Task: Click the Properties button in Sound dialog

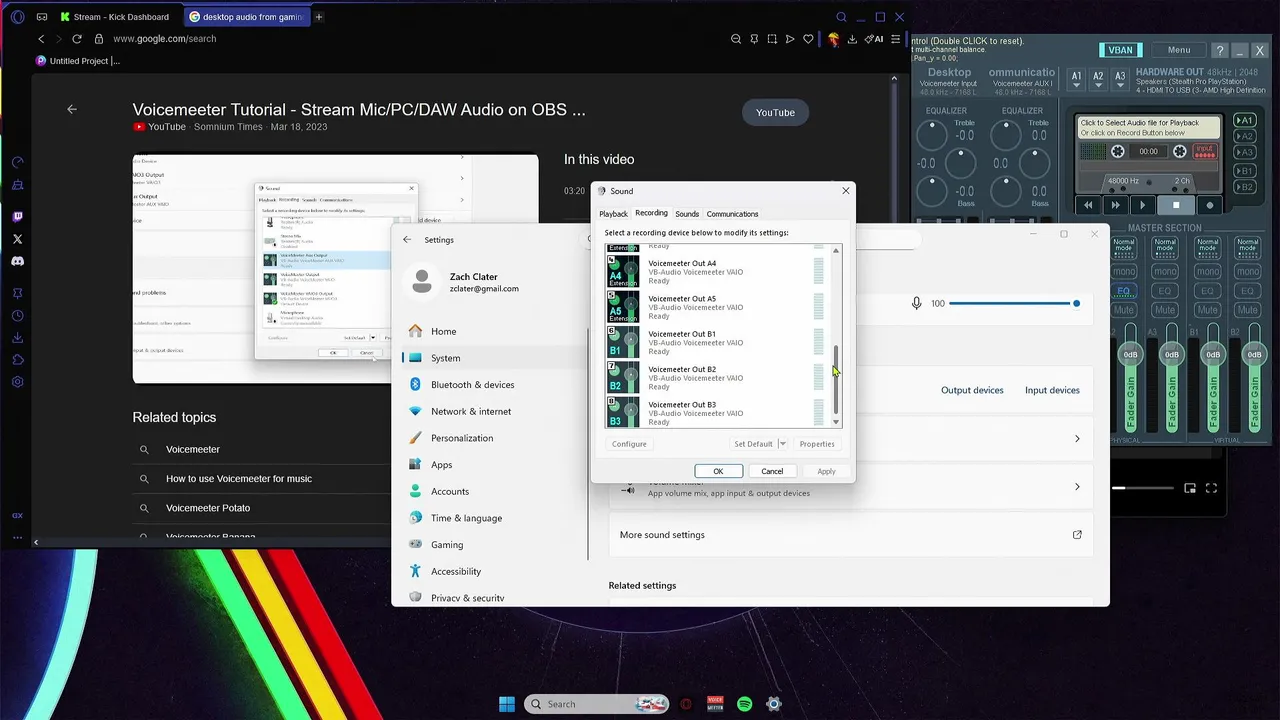Action: [817, 444]
